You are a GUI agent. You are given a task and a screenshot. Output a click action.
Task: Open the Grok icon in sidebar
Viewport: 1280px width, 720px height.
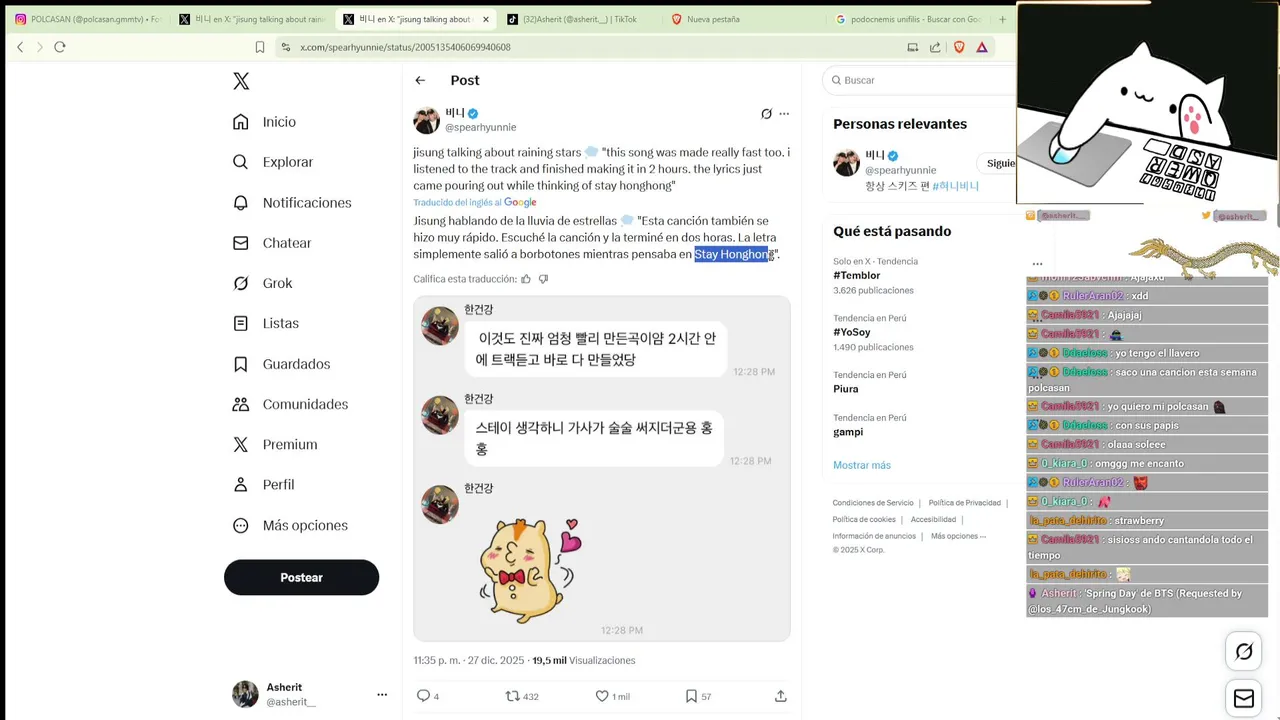tap(240, 283)
